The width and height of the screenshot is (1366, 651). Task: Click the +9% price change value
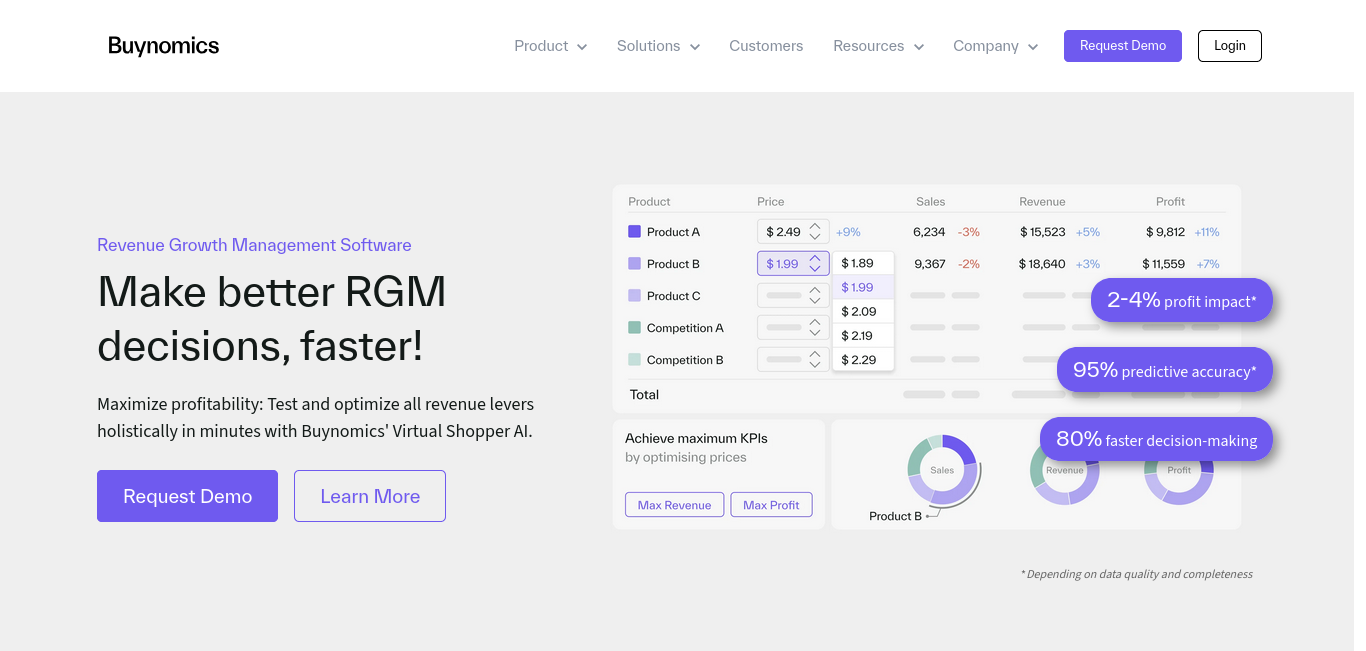[848, 232]
